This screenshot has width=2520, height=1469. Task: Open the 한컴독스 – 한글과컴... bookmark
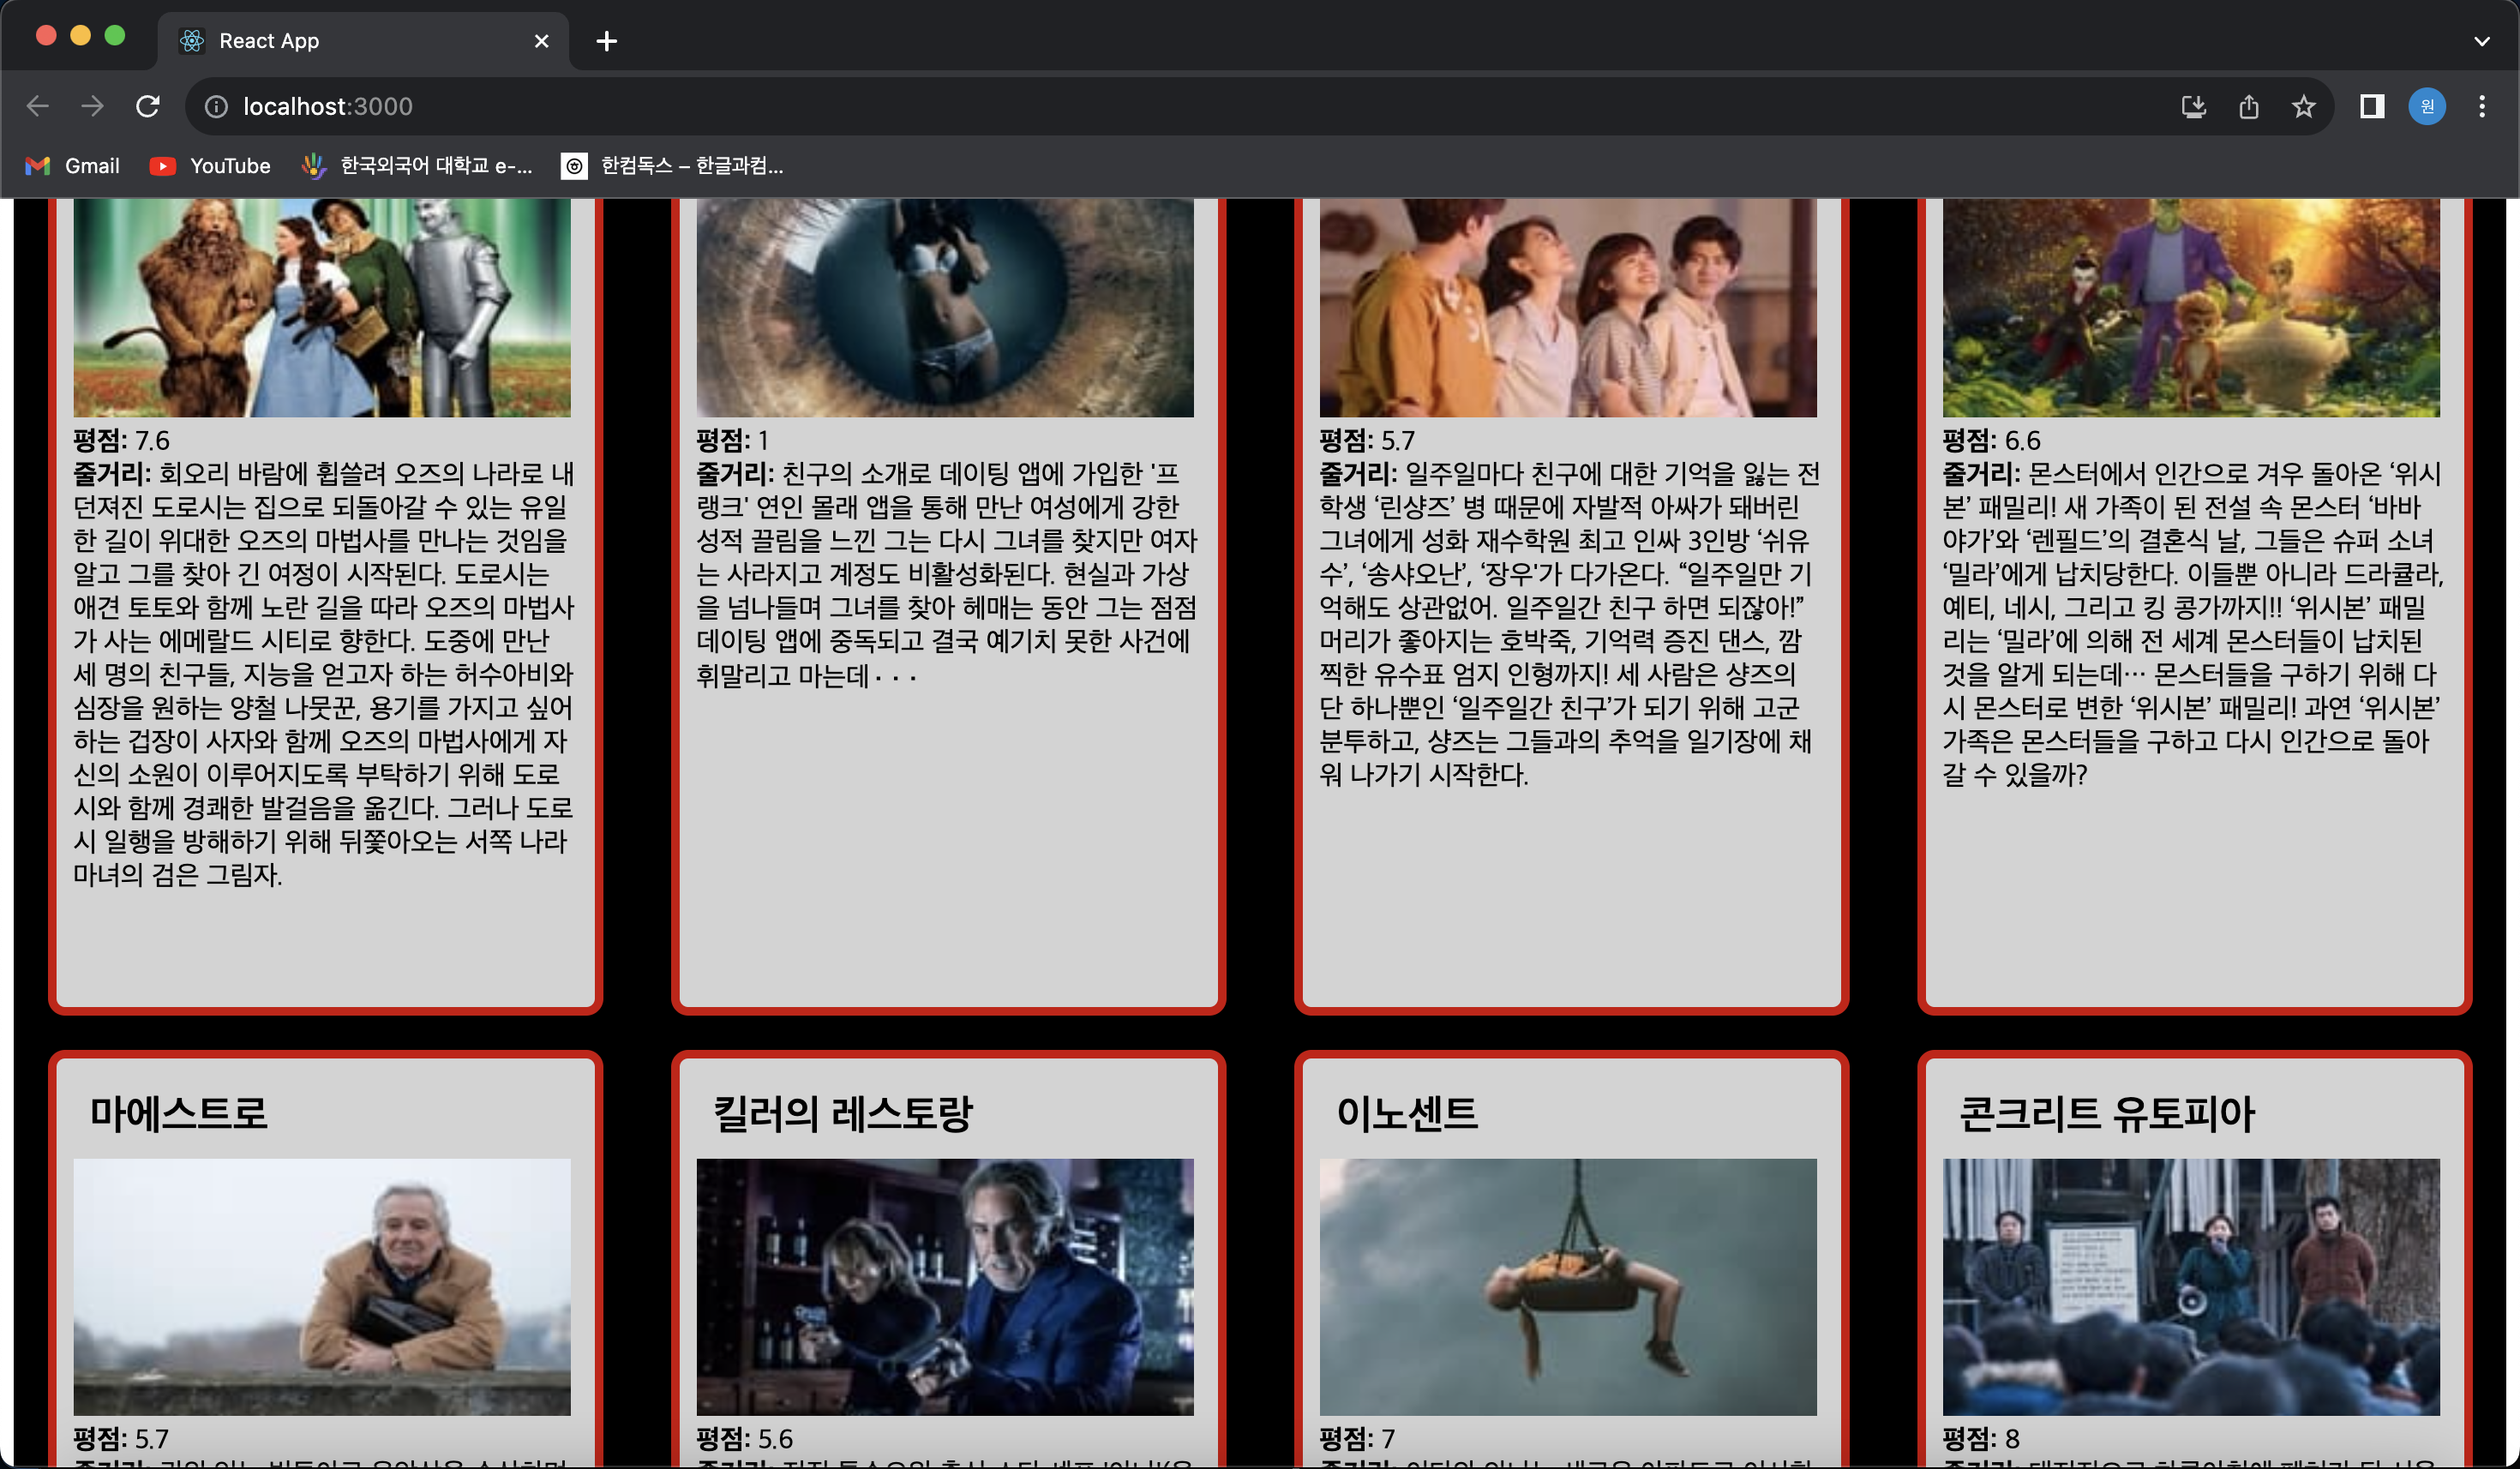672,166
